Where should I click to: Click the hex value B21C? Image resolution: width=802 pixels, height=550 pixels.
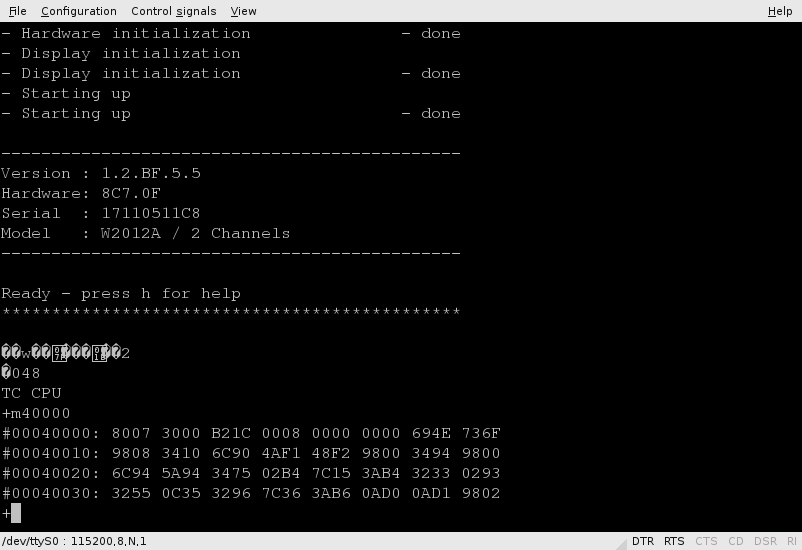pyautogui.click(x=231, y=433)
